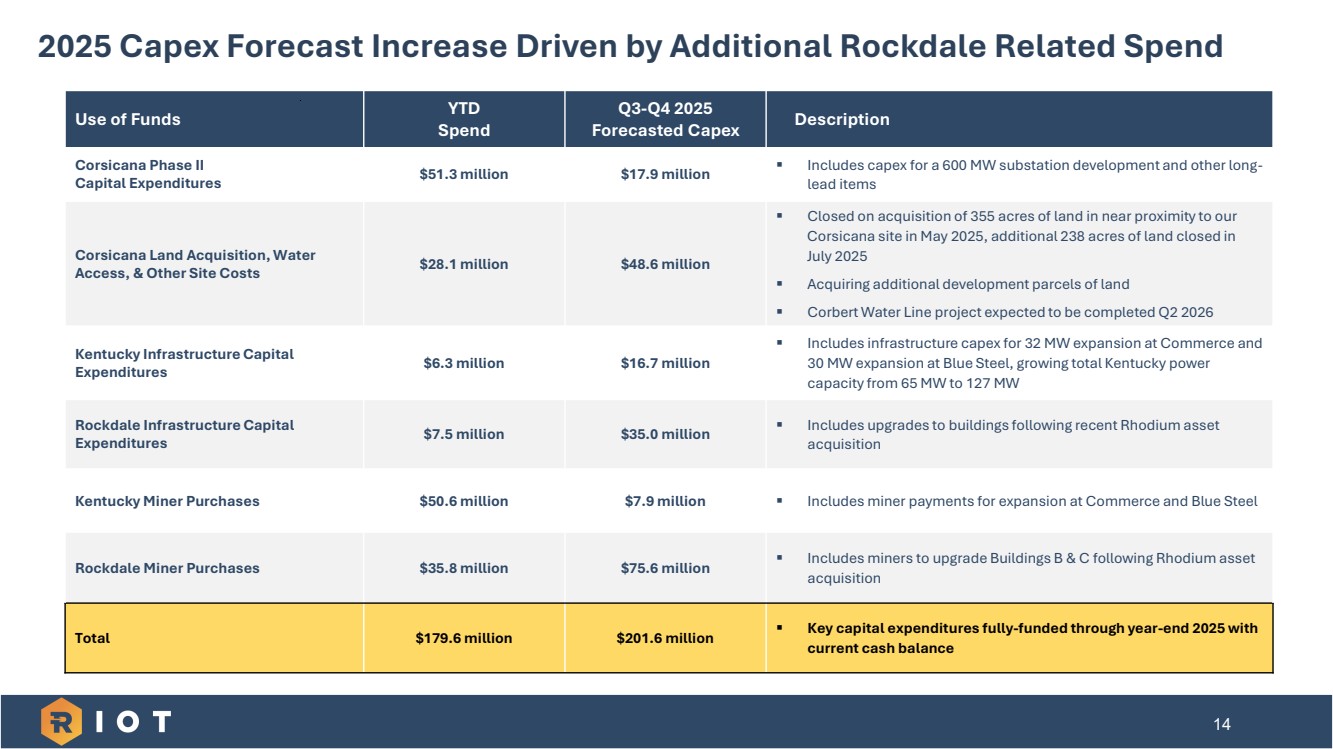Click the $16.7 million forecast value

click(x=665, y=363)
